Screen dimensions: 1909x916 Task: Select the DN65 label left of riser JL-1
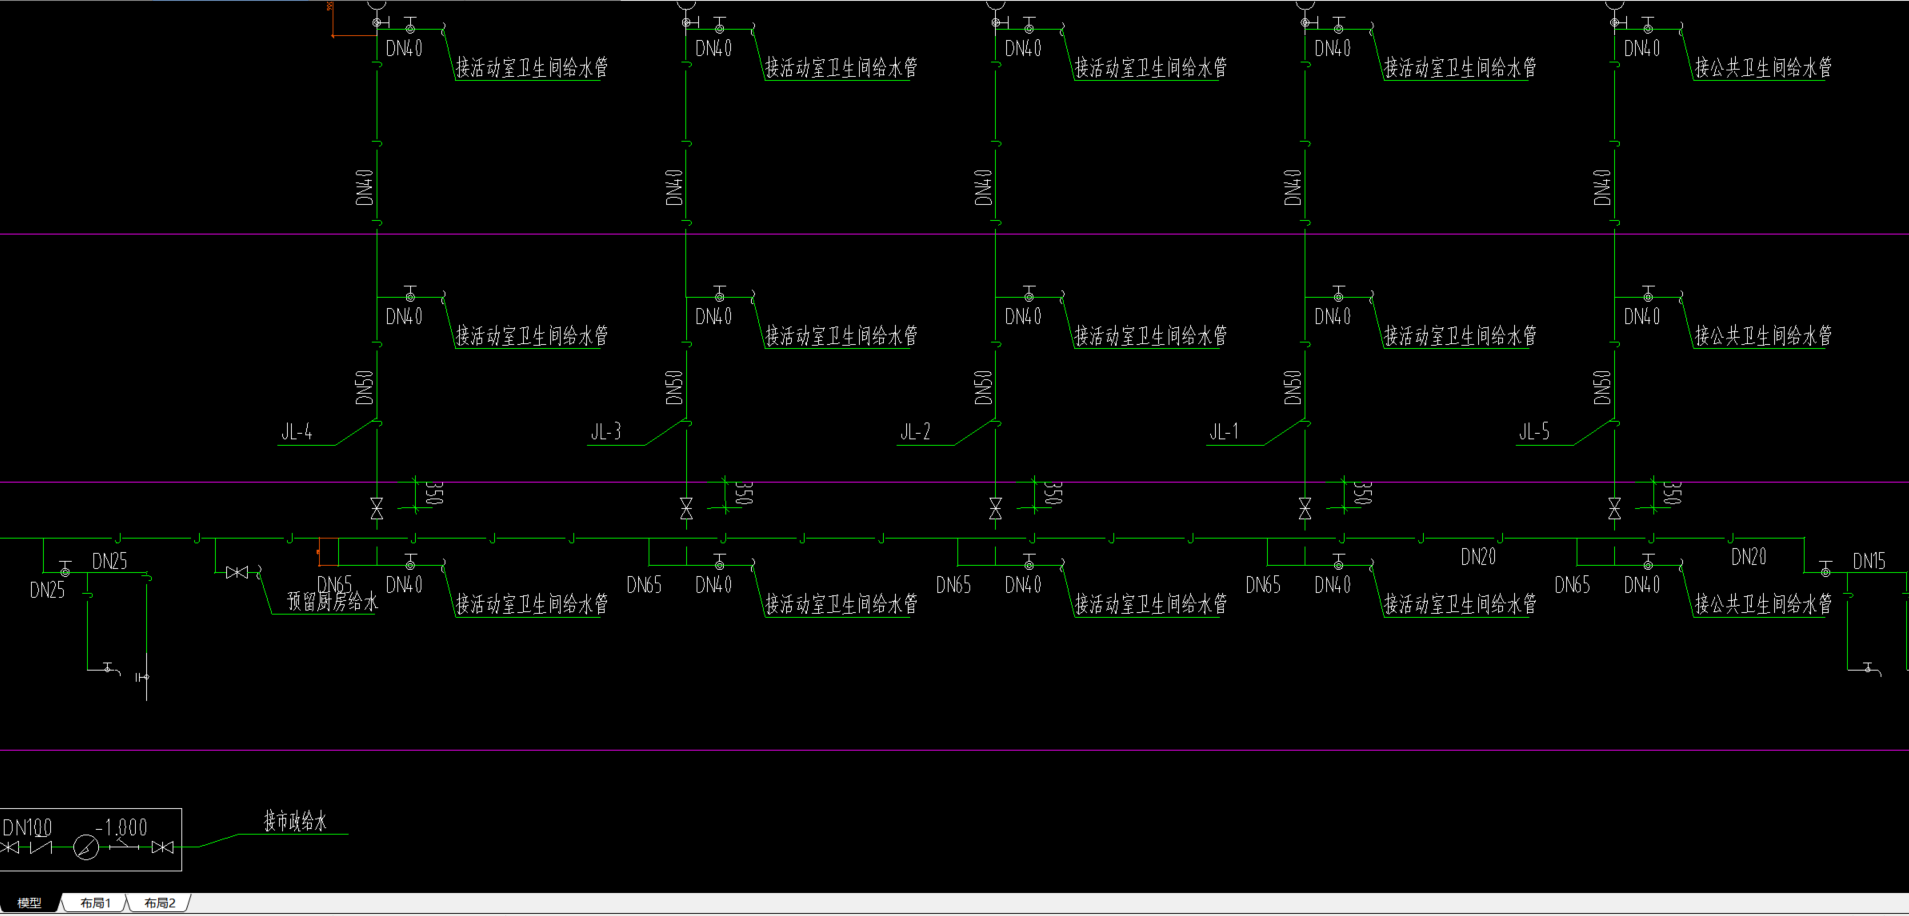pyautogui.click(x=1263, y=585)
